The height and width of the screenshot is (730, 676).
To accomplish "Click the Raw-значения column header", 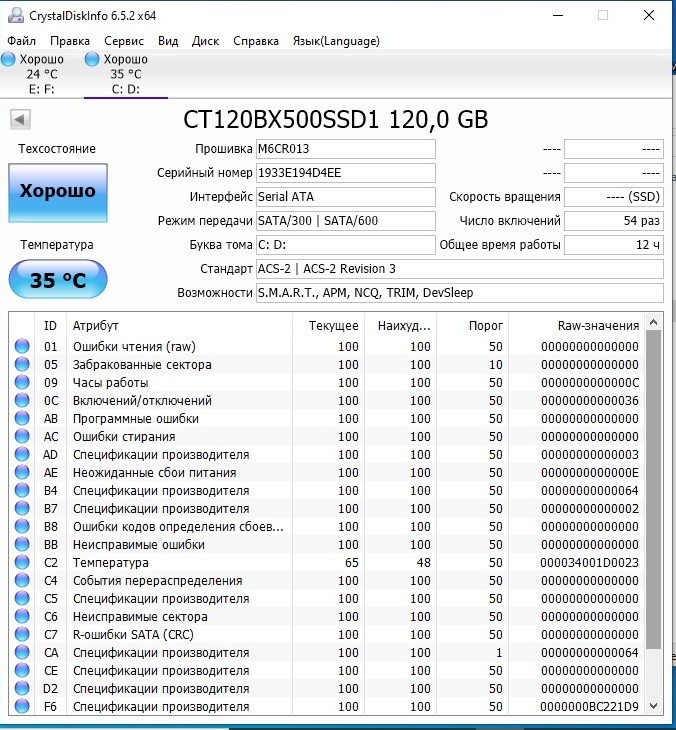I will tap(577, 325).
